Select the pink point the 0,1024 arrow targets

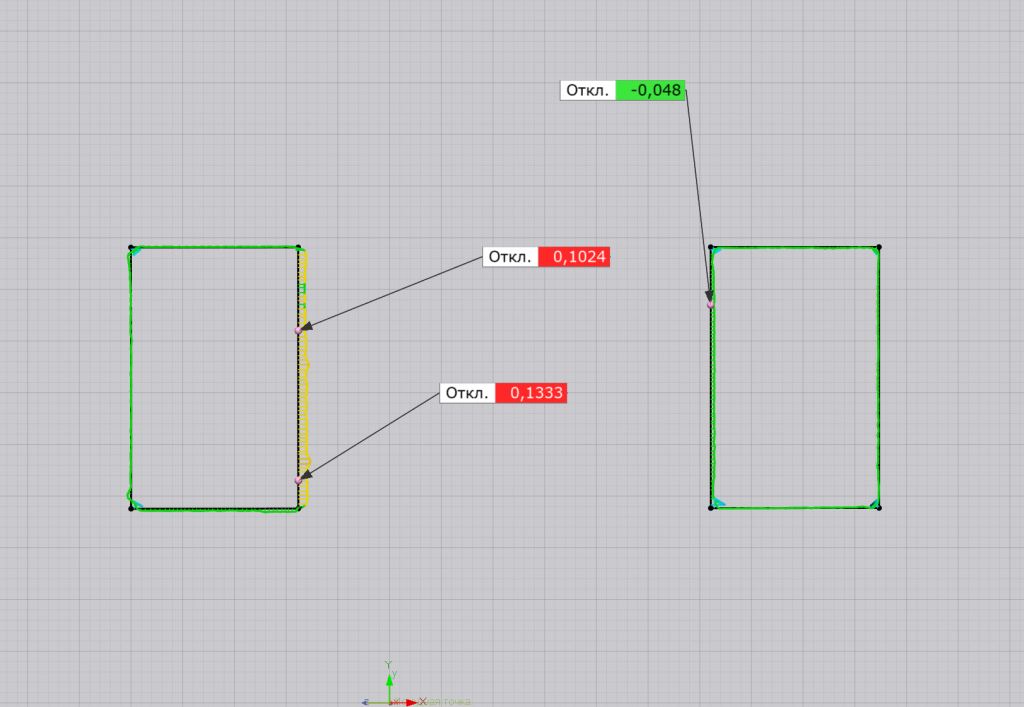coord(298,330)
